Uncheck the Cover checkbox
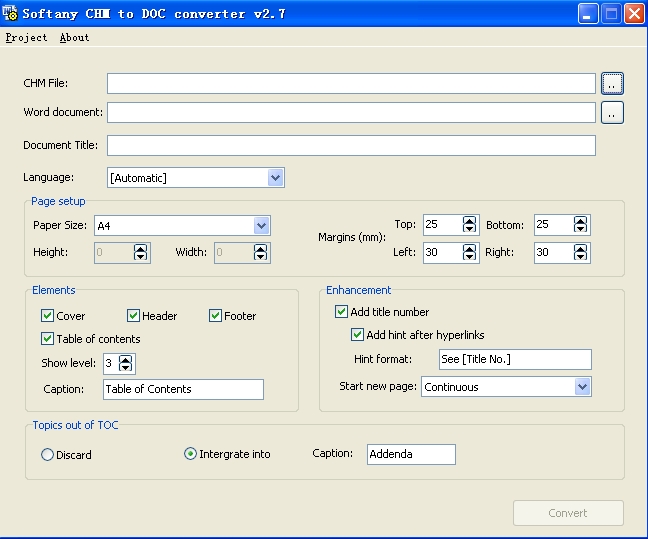Viewport: 648px width, 539px height. click(x=47, y=316)
